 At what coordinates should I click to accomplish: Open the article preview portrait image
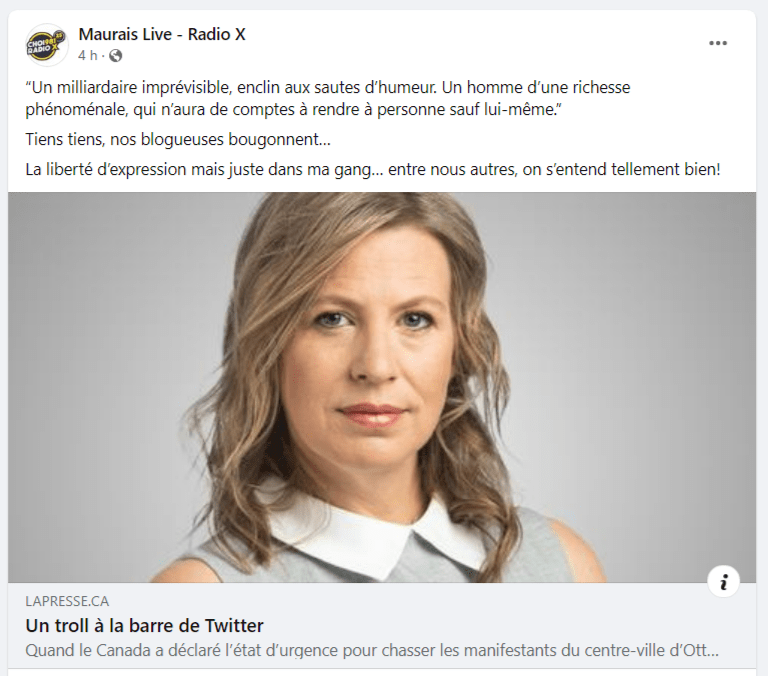tap(382, 387)
